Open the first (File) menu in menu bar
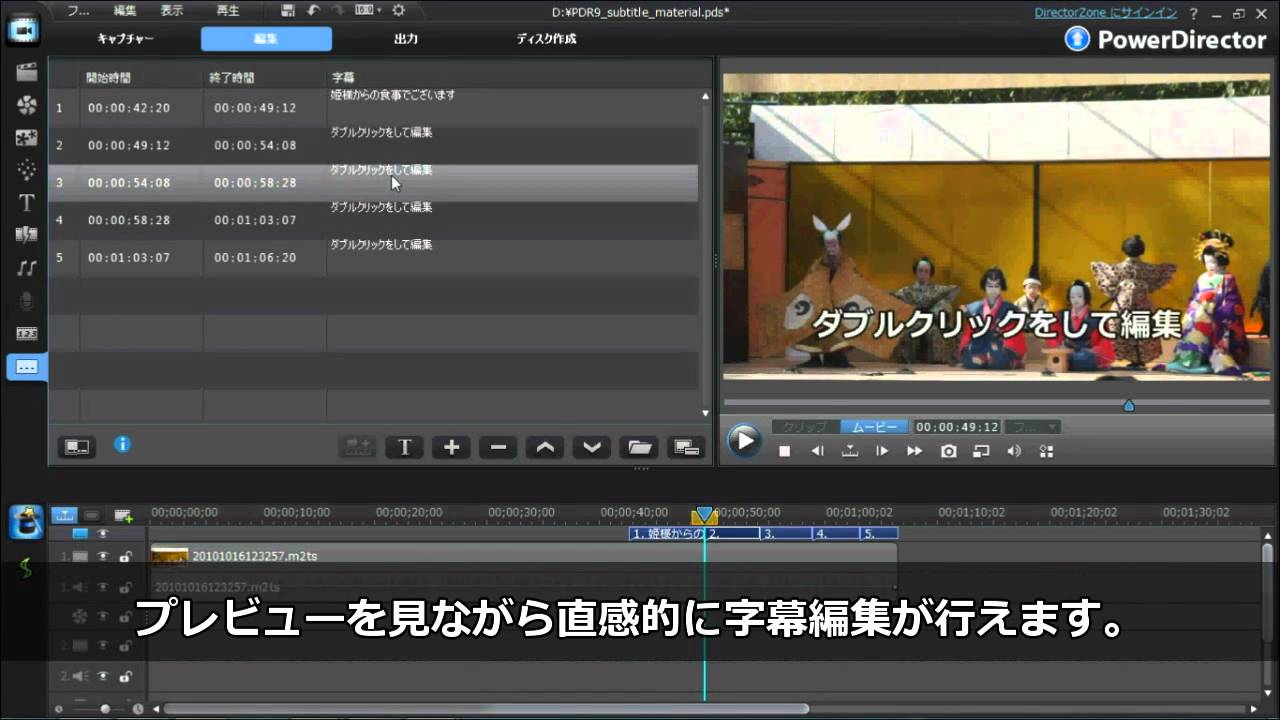This screenshot has height=720, width=1280. click(80, 11)
